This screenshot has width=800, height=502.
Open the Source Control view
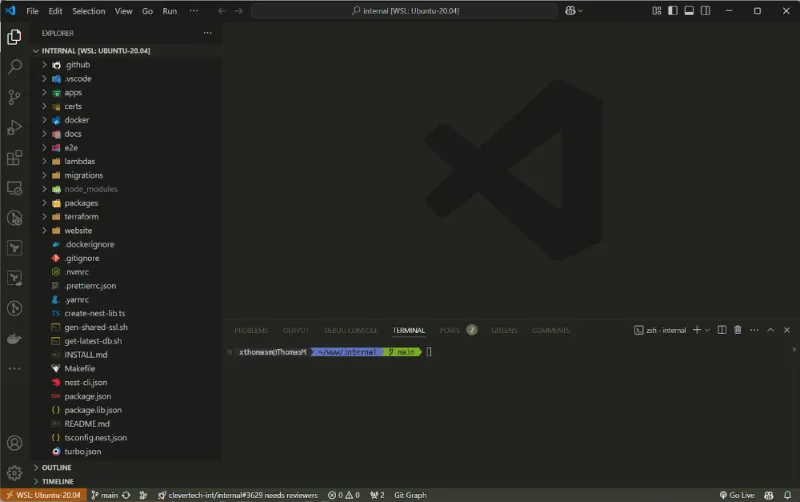click(x=14, y=97)
